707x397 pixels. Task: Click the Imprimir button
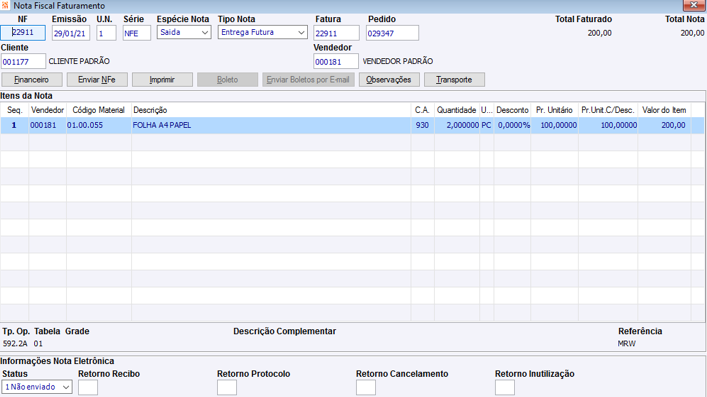point(162,80)
